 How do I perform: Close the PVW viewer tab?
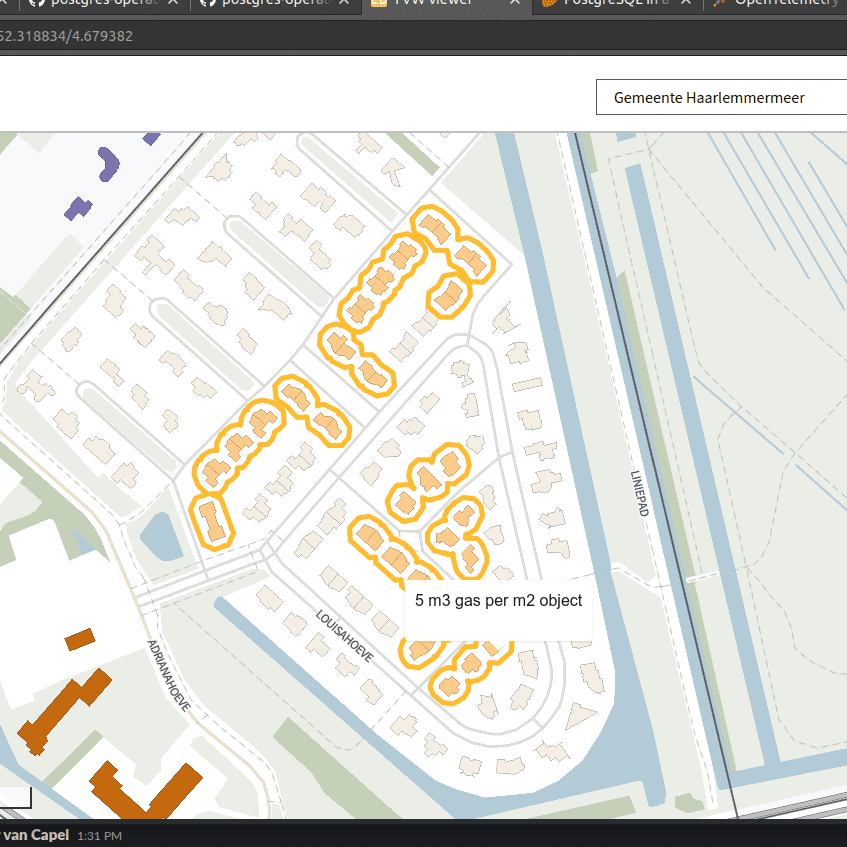pos(515,3)
